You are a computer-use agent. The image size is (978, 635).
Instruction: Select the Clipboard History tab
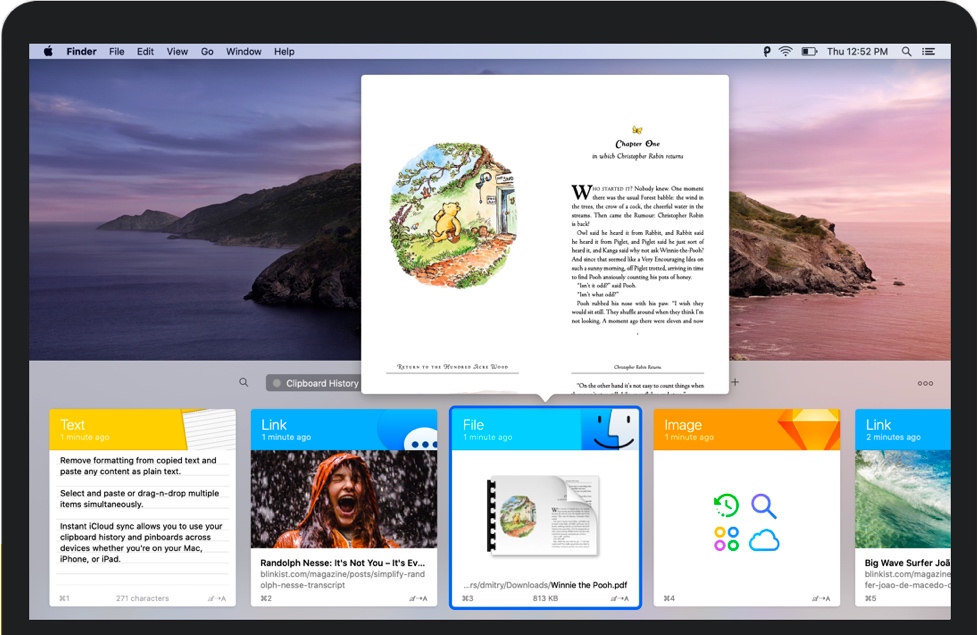[313, 383]
